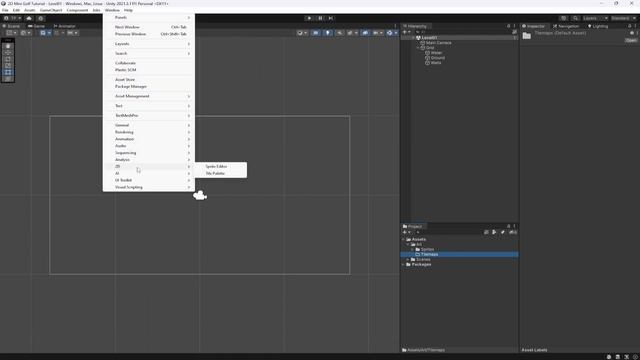The height and width of the screenshot is (360, 640).
Task: Click the Pause button
Action: (x=320, y=18)
